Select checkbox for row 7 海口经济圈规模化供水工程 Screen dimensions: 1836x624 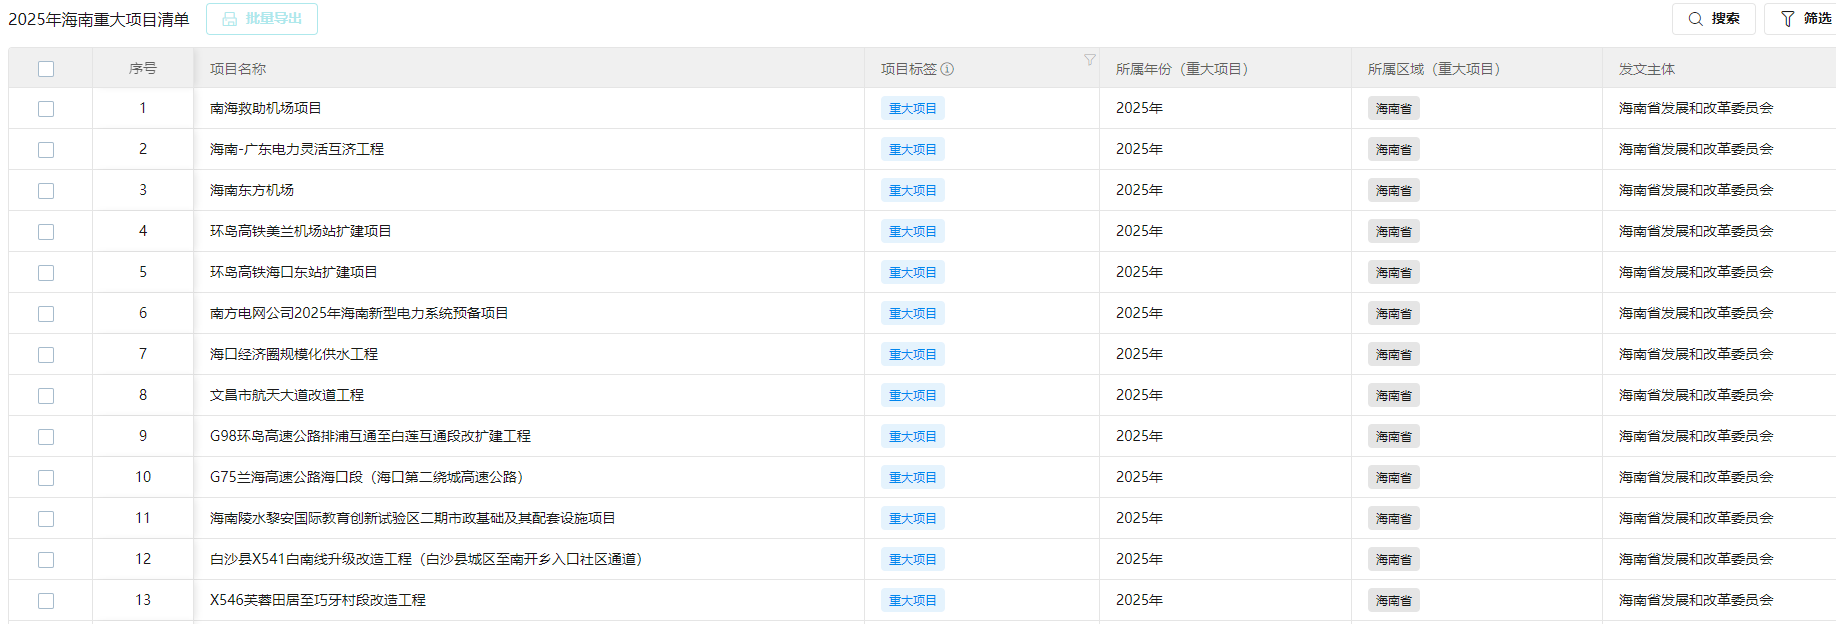[x=46, y=355]
